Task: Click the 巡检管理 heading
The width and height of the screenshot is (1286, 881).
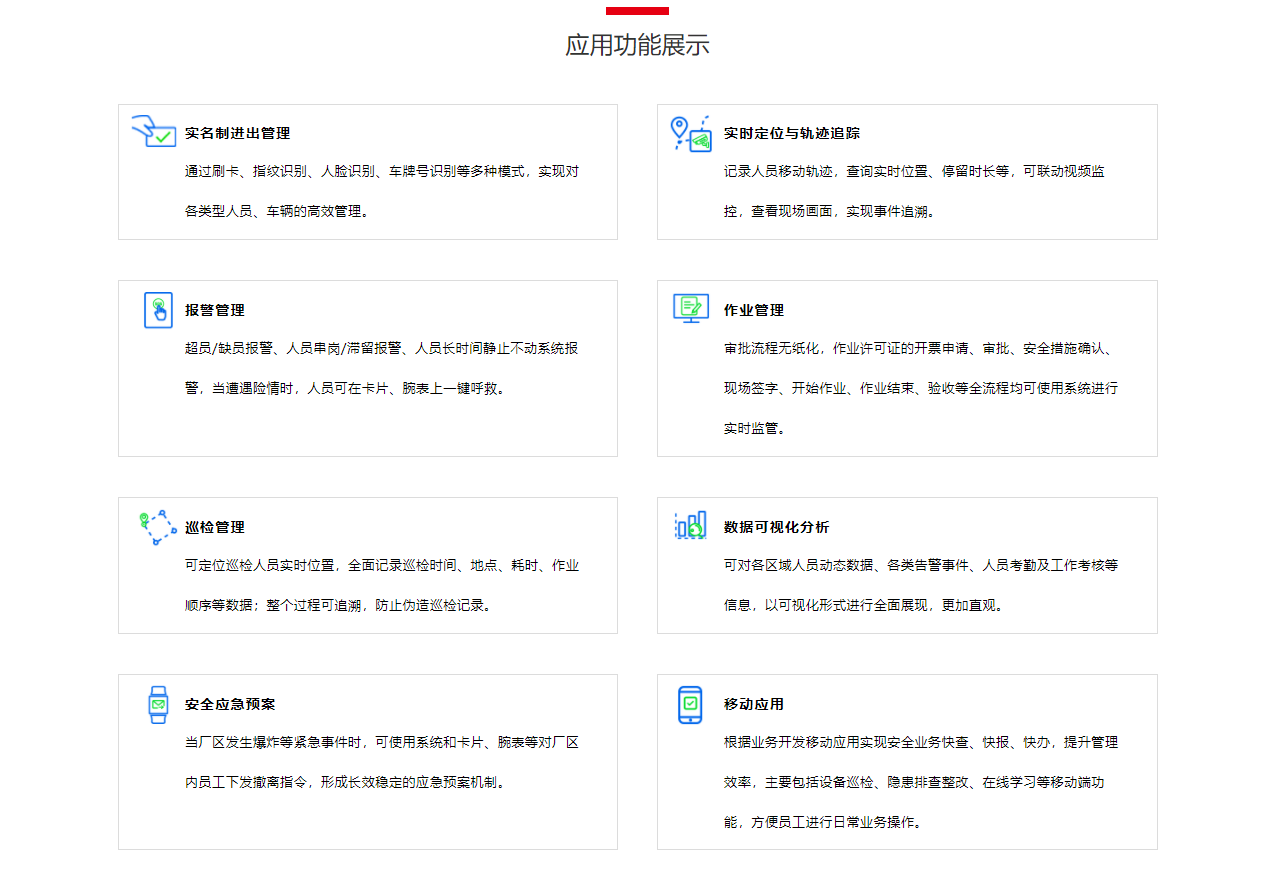Action: [x=214, y=527]
